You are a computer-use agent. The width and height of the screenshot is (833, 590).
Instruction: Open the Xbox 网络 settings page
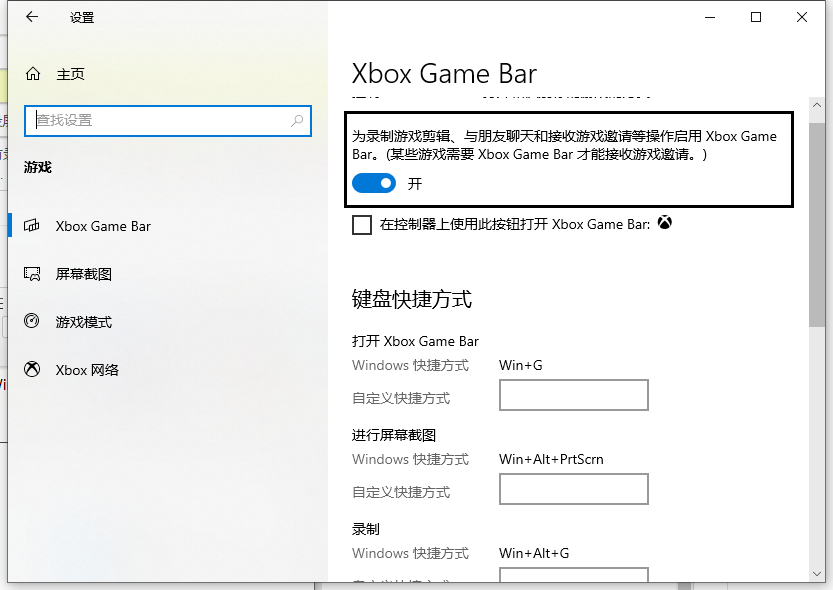click(x=168, y=370)
